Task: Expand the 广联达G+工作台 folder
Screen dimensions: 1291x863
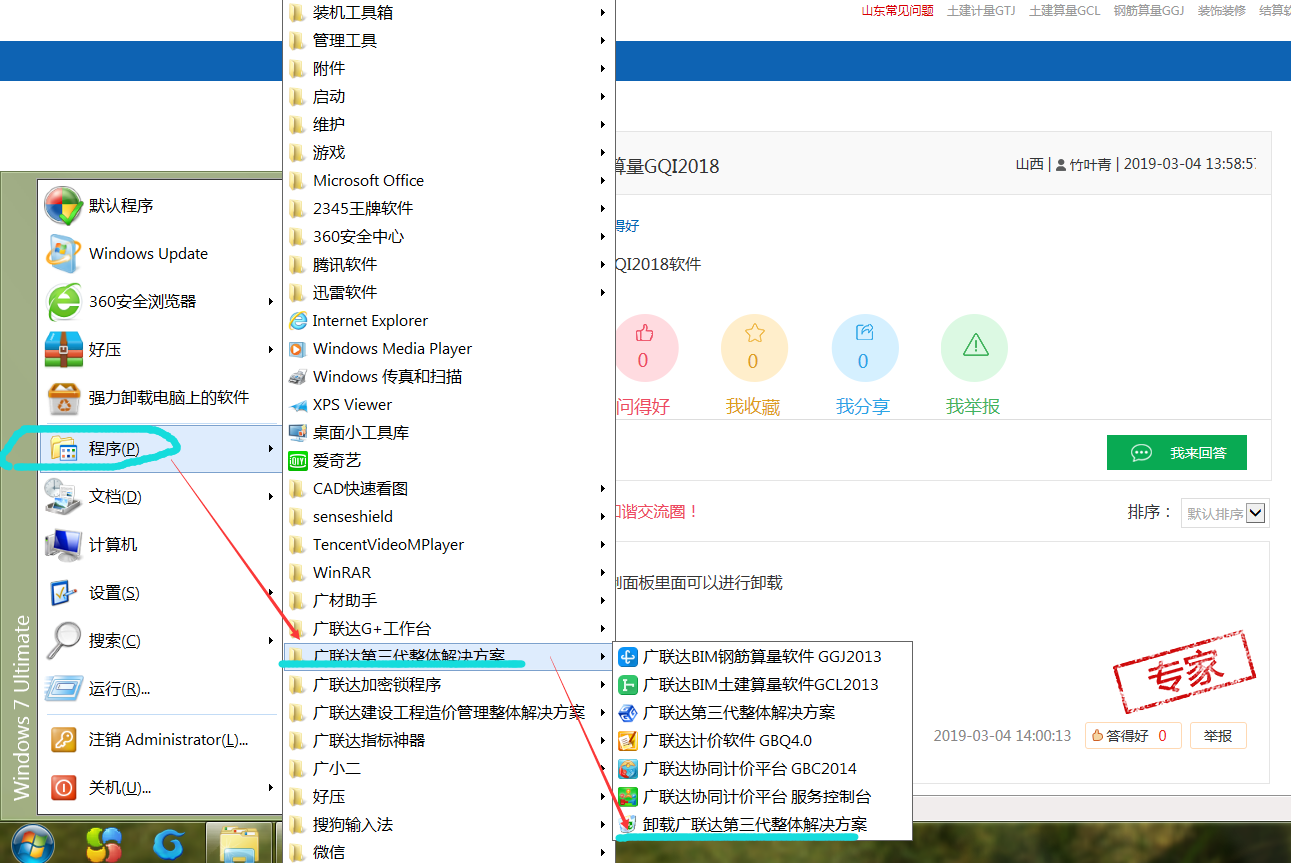Action: (448, 629)
